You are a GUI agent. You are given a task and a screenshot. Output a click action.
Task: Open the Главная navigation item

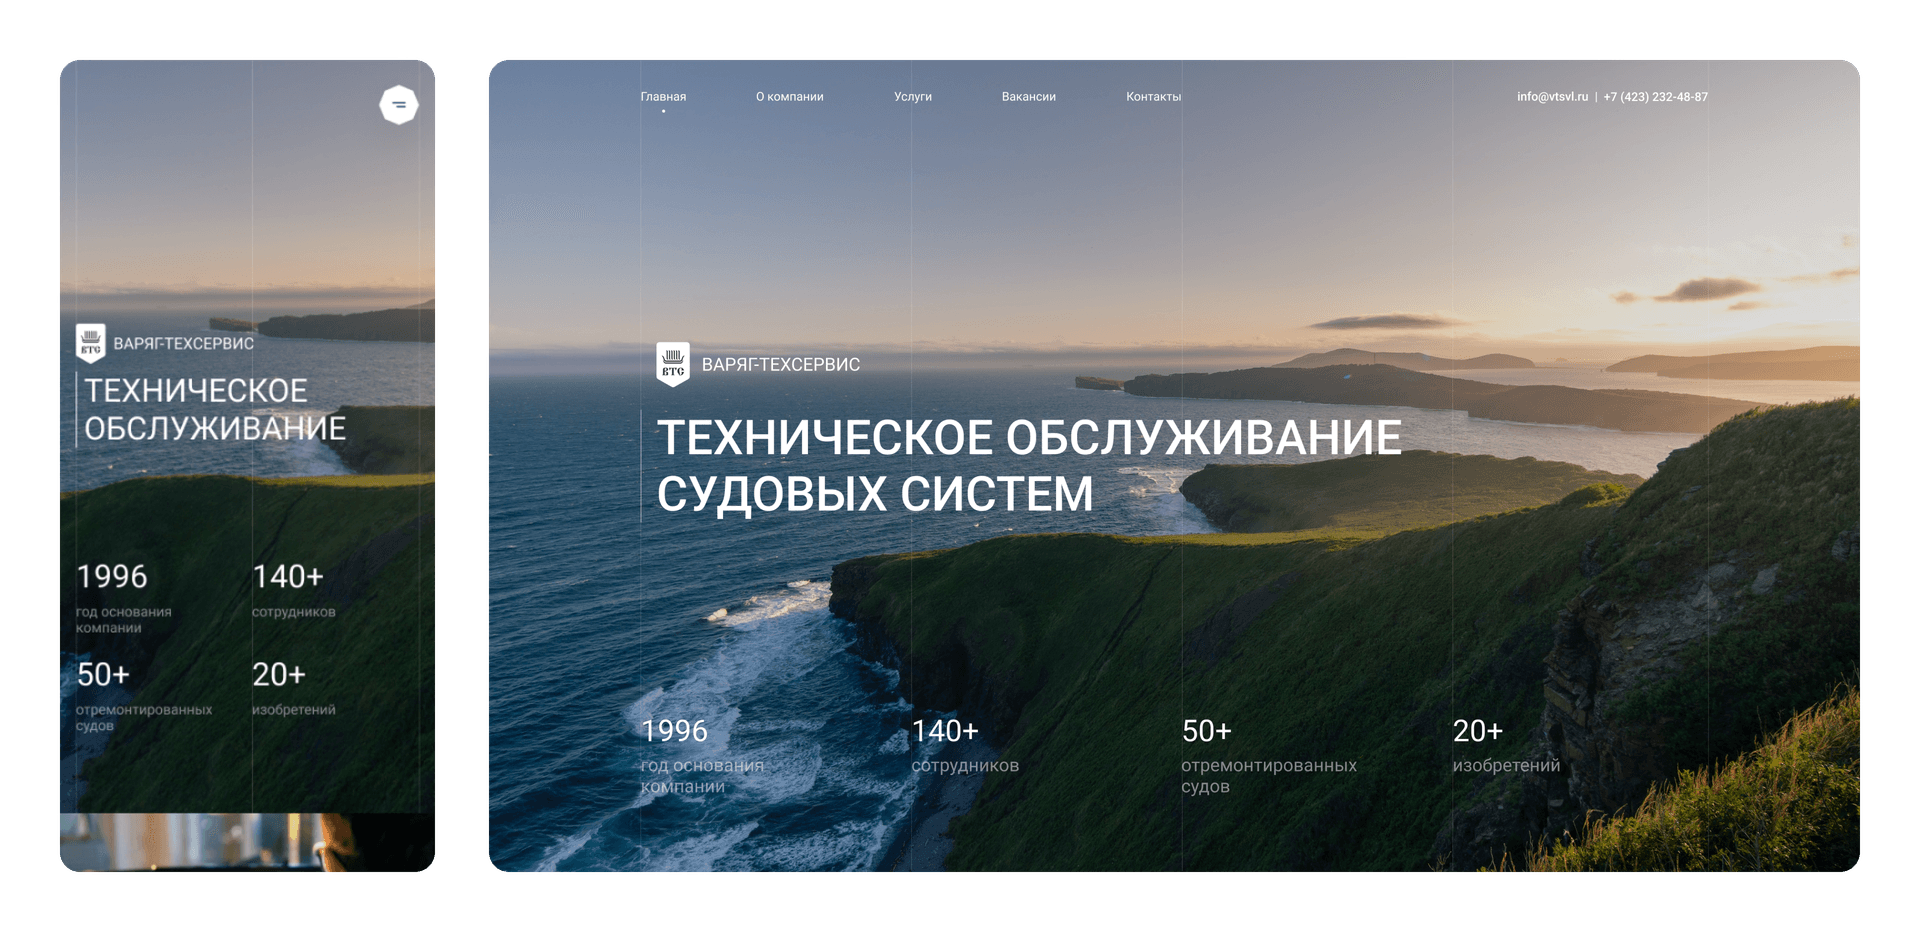tap(663, 97)
